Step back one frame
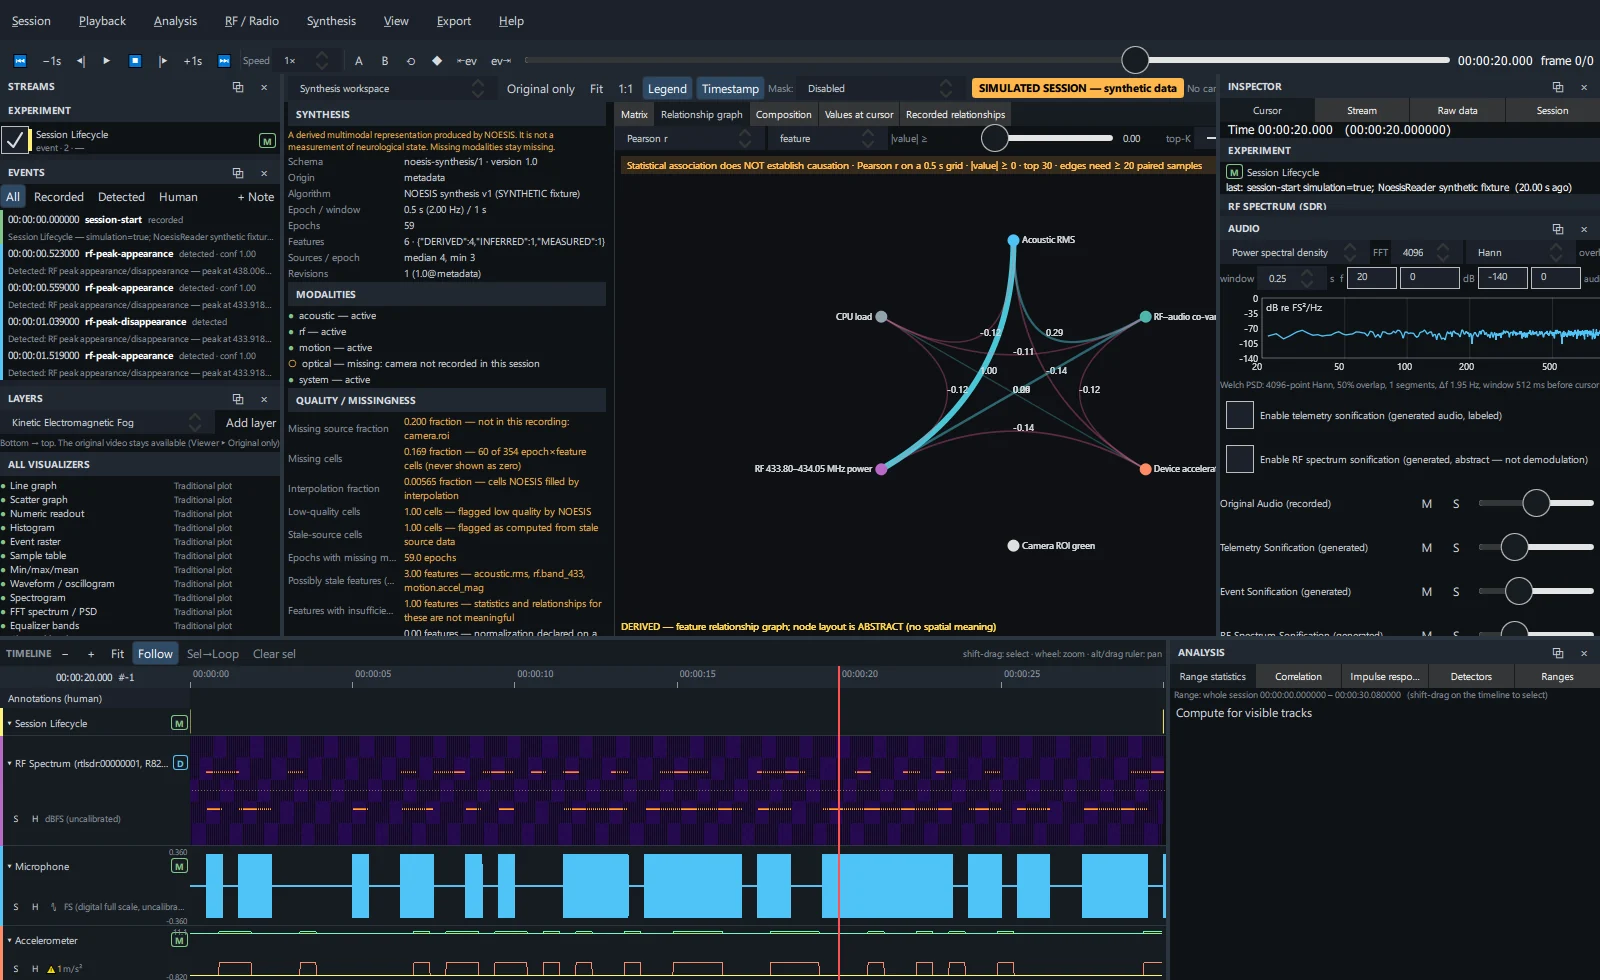Viewport: 1600px width, 980px height. 81,61
